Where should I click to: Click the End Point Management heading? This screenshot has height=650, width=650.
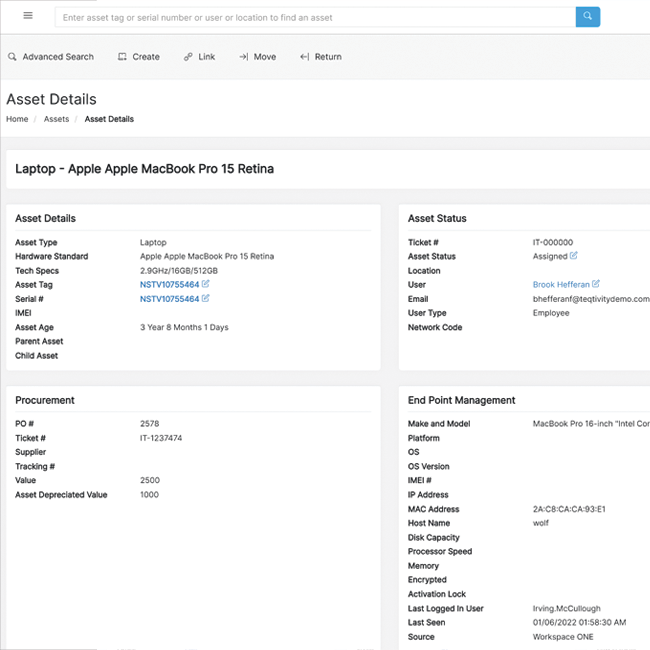[461, 400]
